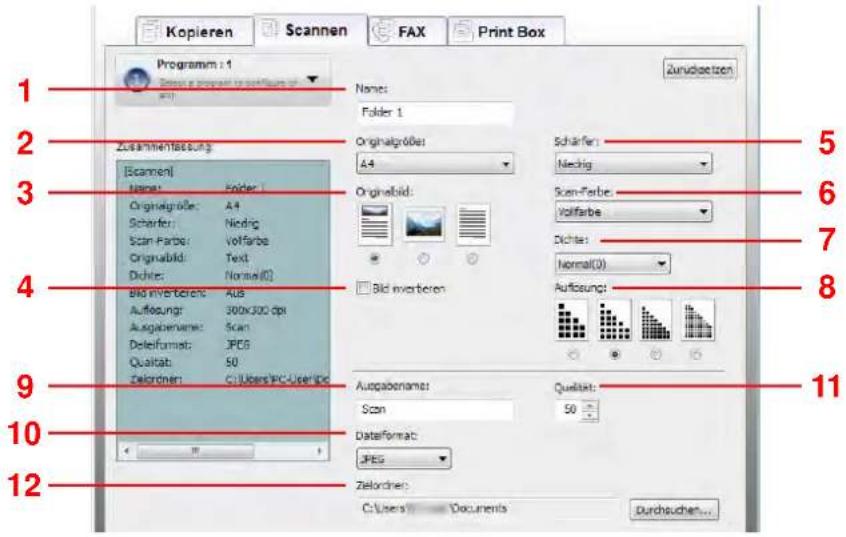Click the summary scrollbar thumb
This screenshot has width=846, height=537.
coord(195,451)
